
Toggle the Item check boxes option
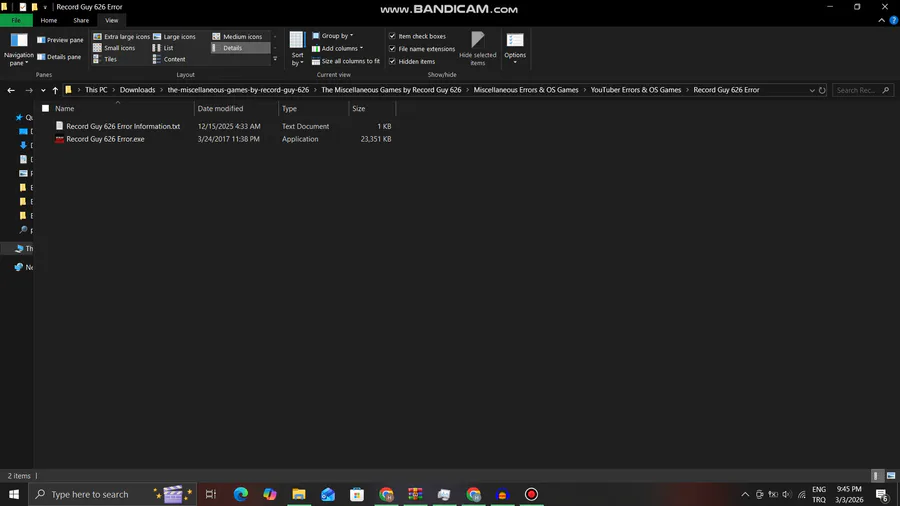[417, 36]
